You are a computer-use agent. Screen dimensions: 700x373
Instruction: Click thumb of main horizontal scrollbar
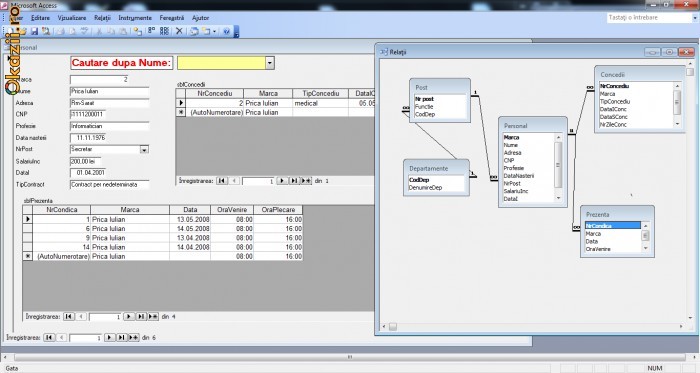pyautogui.click(x=350, y=357)
